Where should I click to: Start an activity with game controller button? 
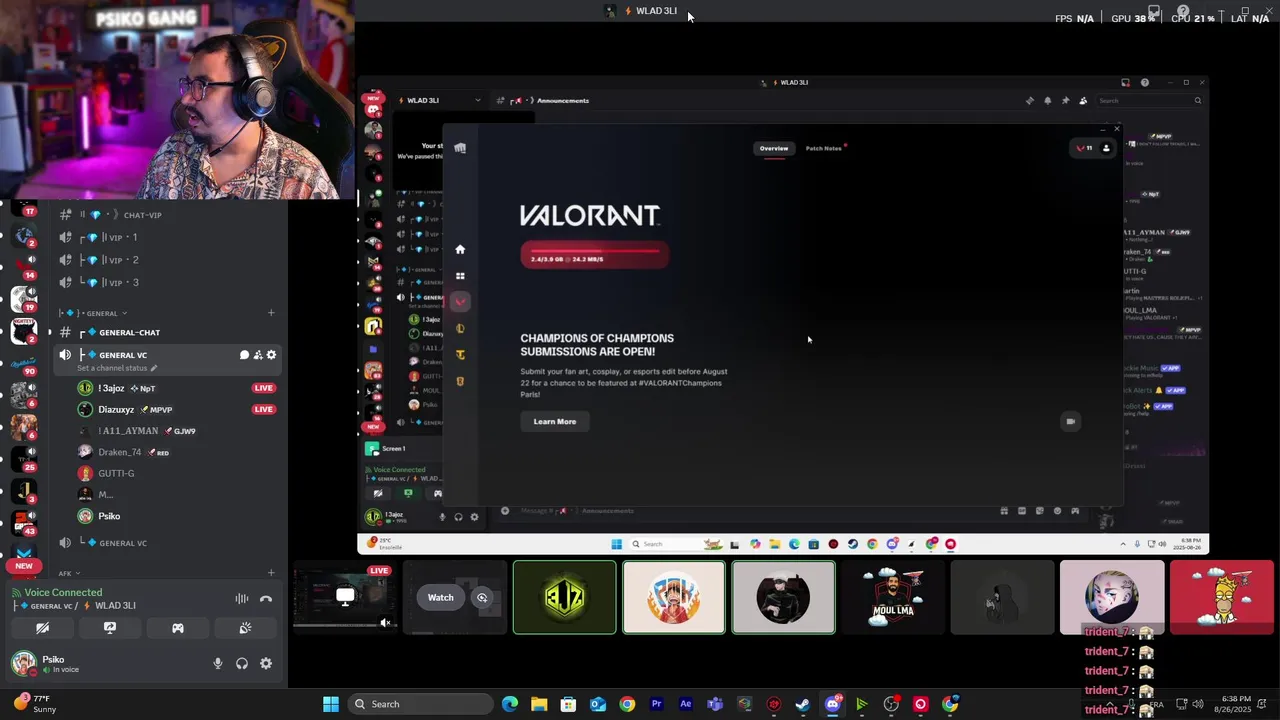178,628
